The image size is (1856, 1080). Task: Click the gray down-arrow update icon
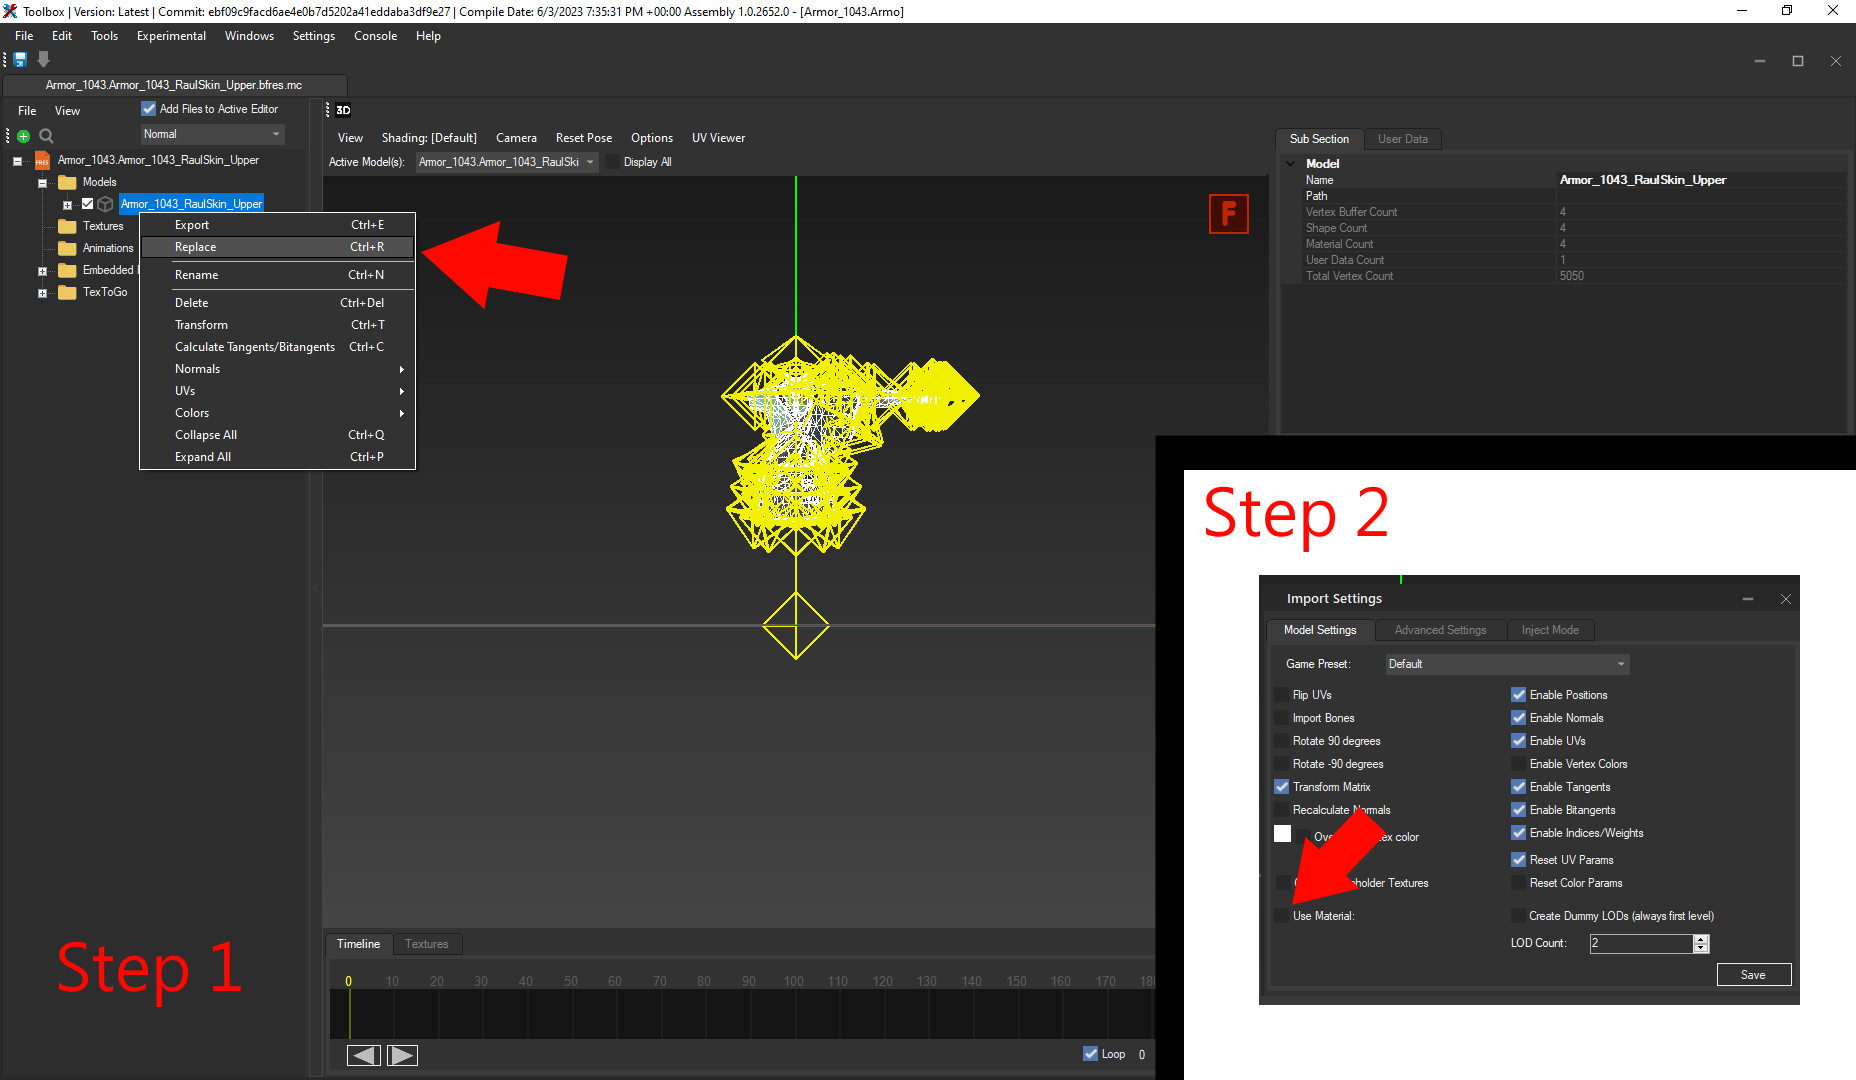coord(43,60)
